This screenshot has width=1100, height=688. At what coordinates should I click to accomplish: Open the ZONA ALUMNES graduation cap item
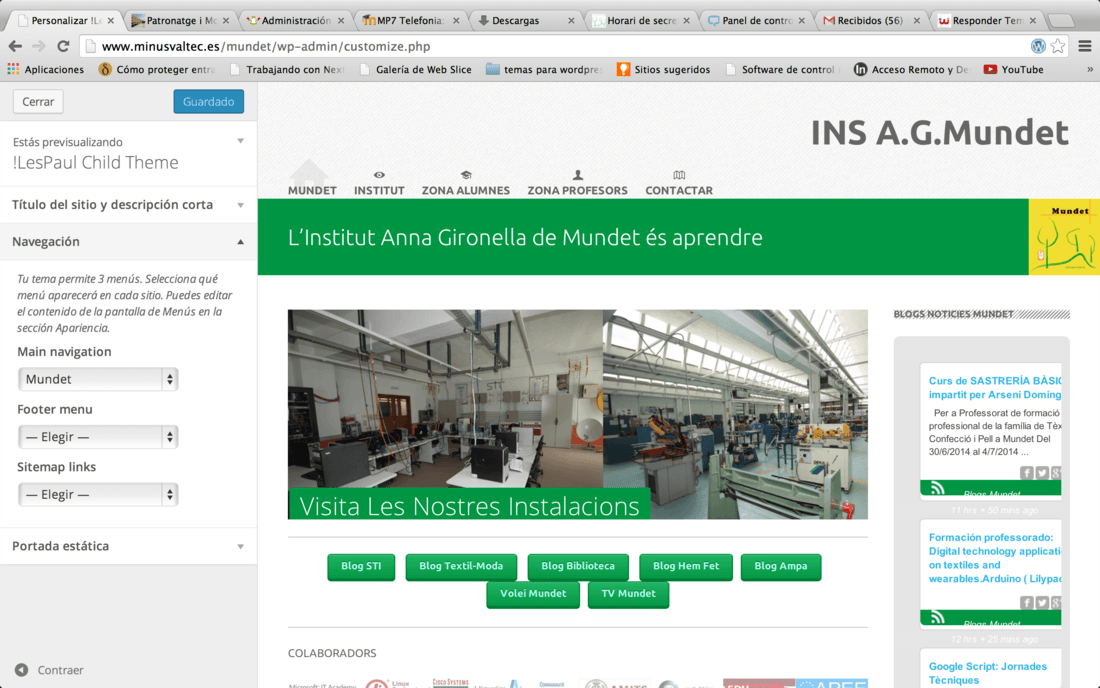466,184
